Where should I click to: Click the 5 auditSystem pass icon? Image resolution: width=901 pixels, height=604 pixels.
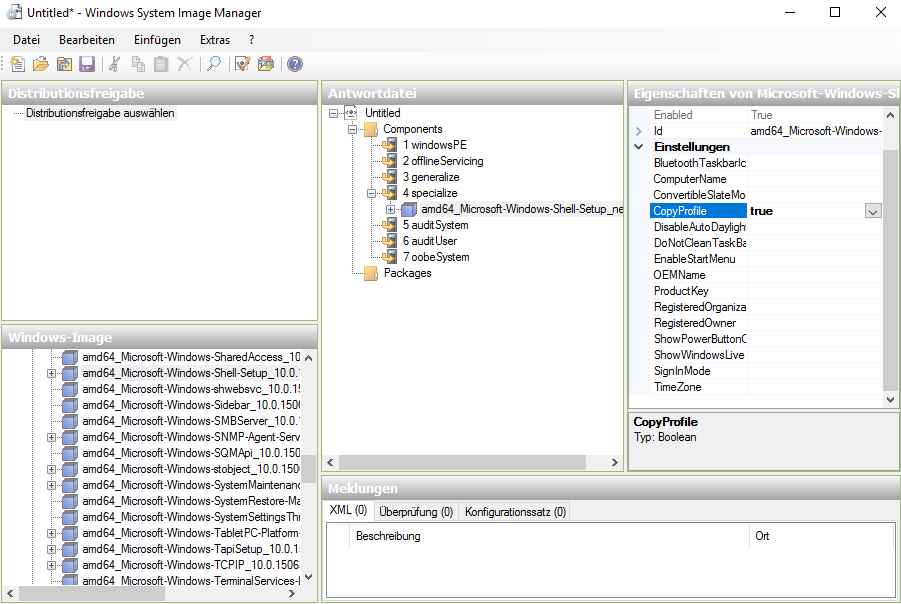pos(390,225)
